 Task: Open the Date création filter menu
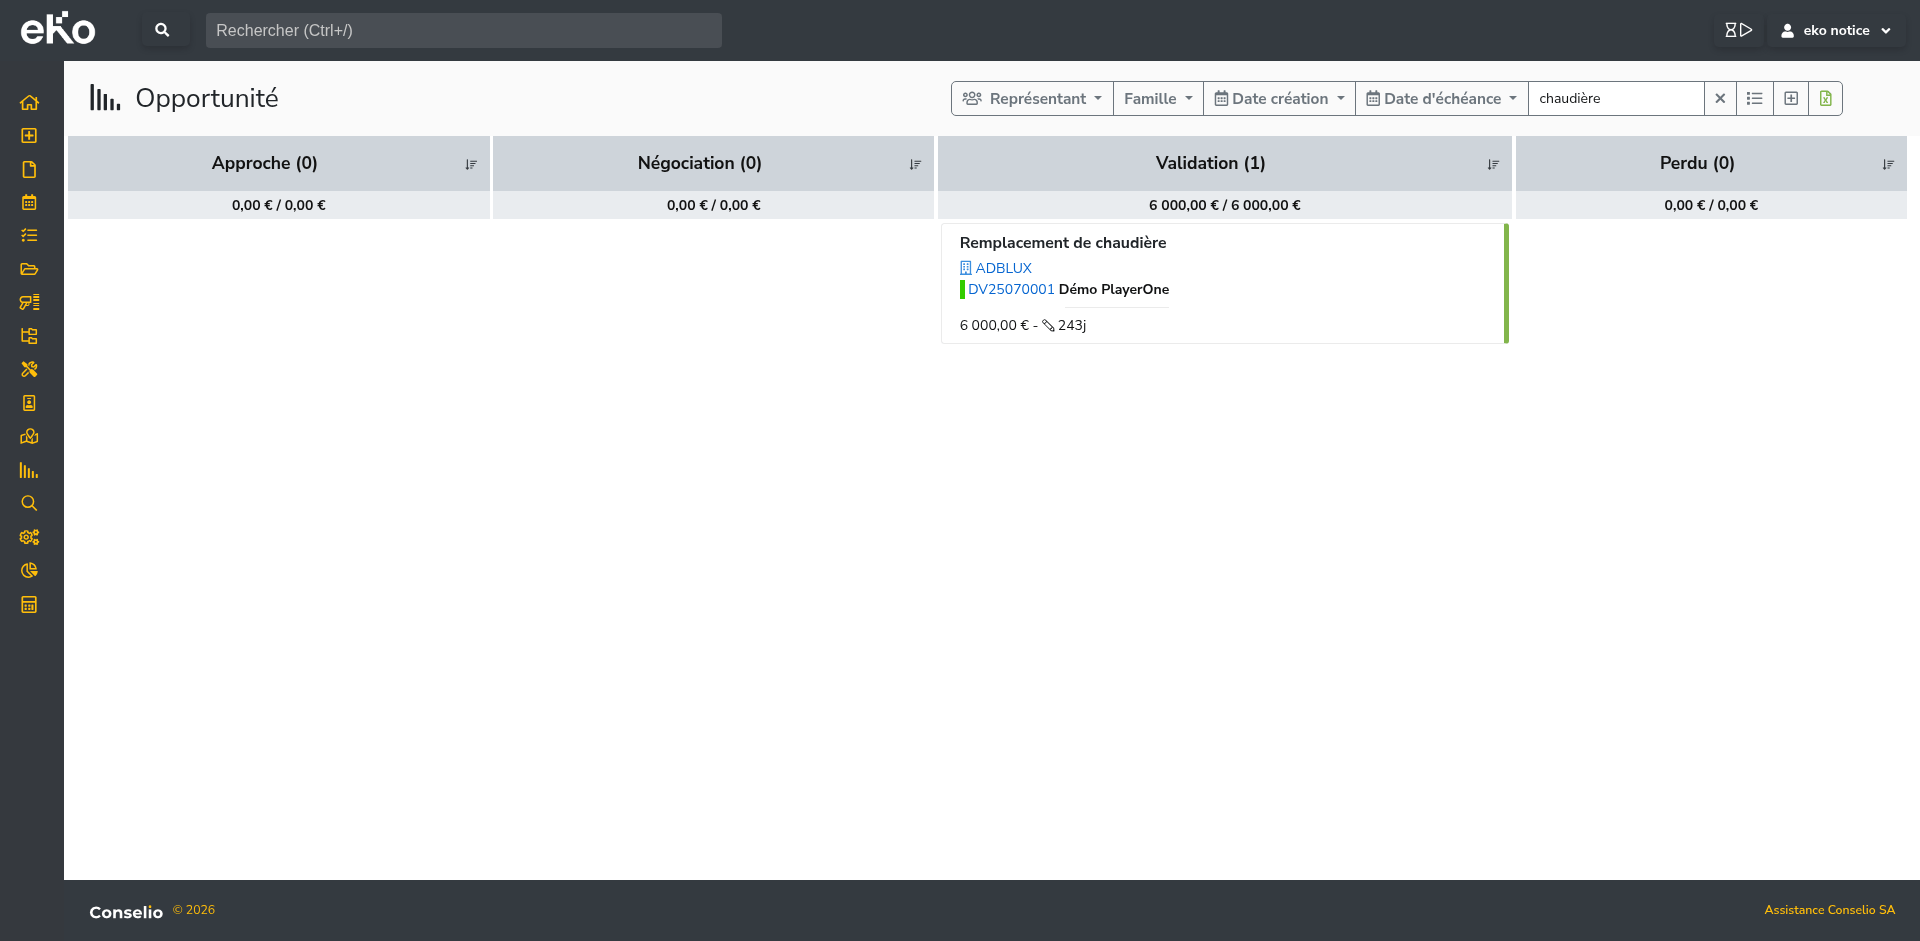pos(1279,98)
